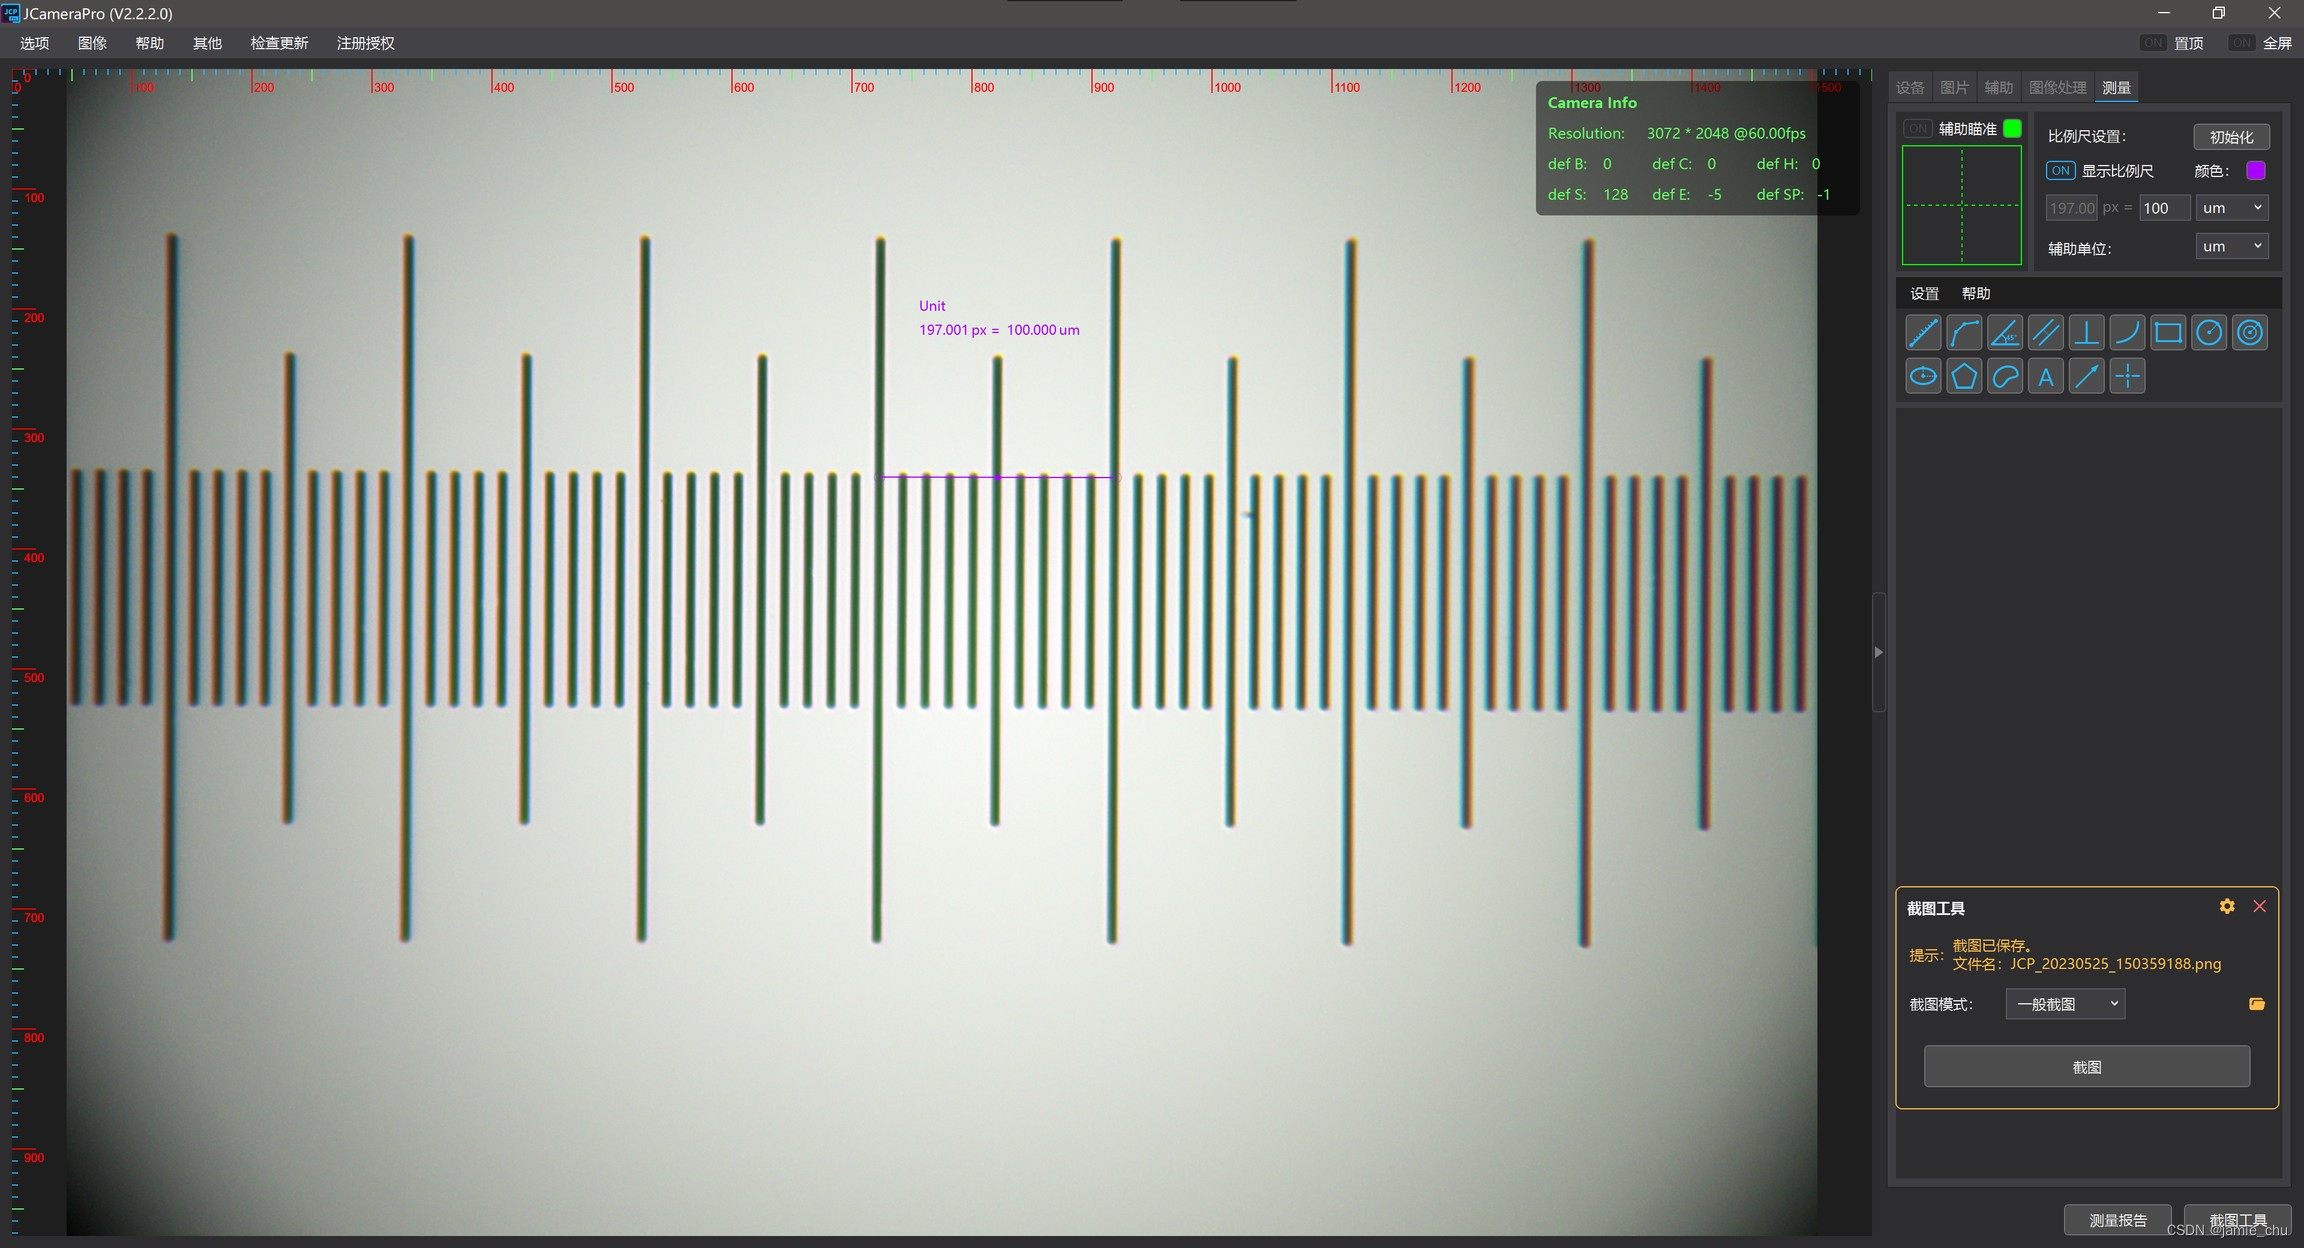This screenshot has height=1248, width=2304.
Task: Select the concentric circles tool
Action: 2250,333
